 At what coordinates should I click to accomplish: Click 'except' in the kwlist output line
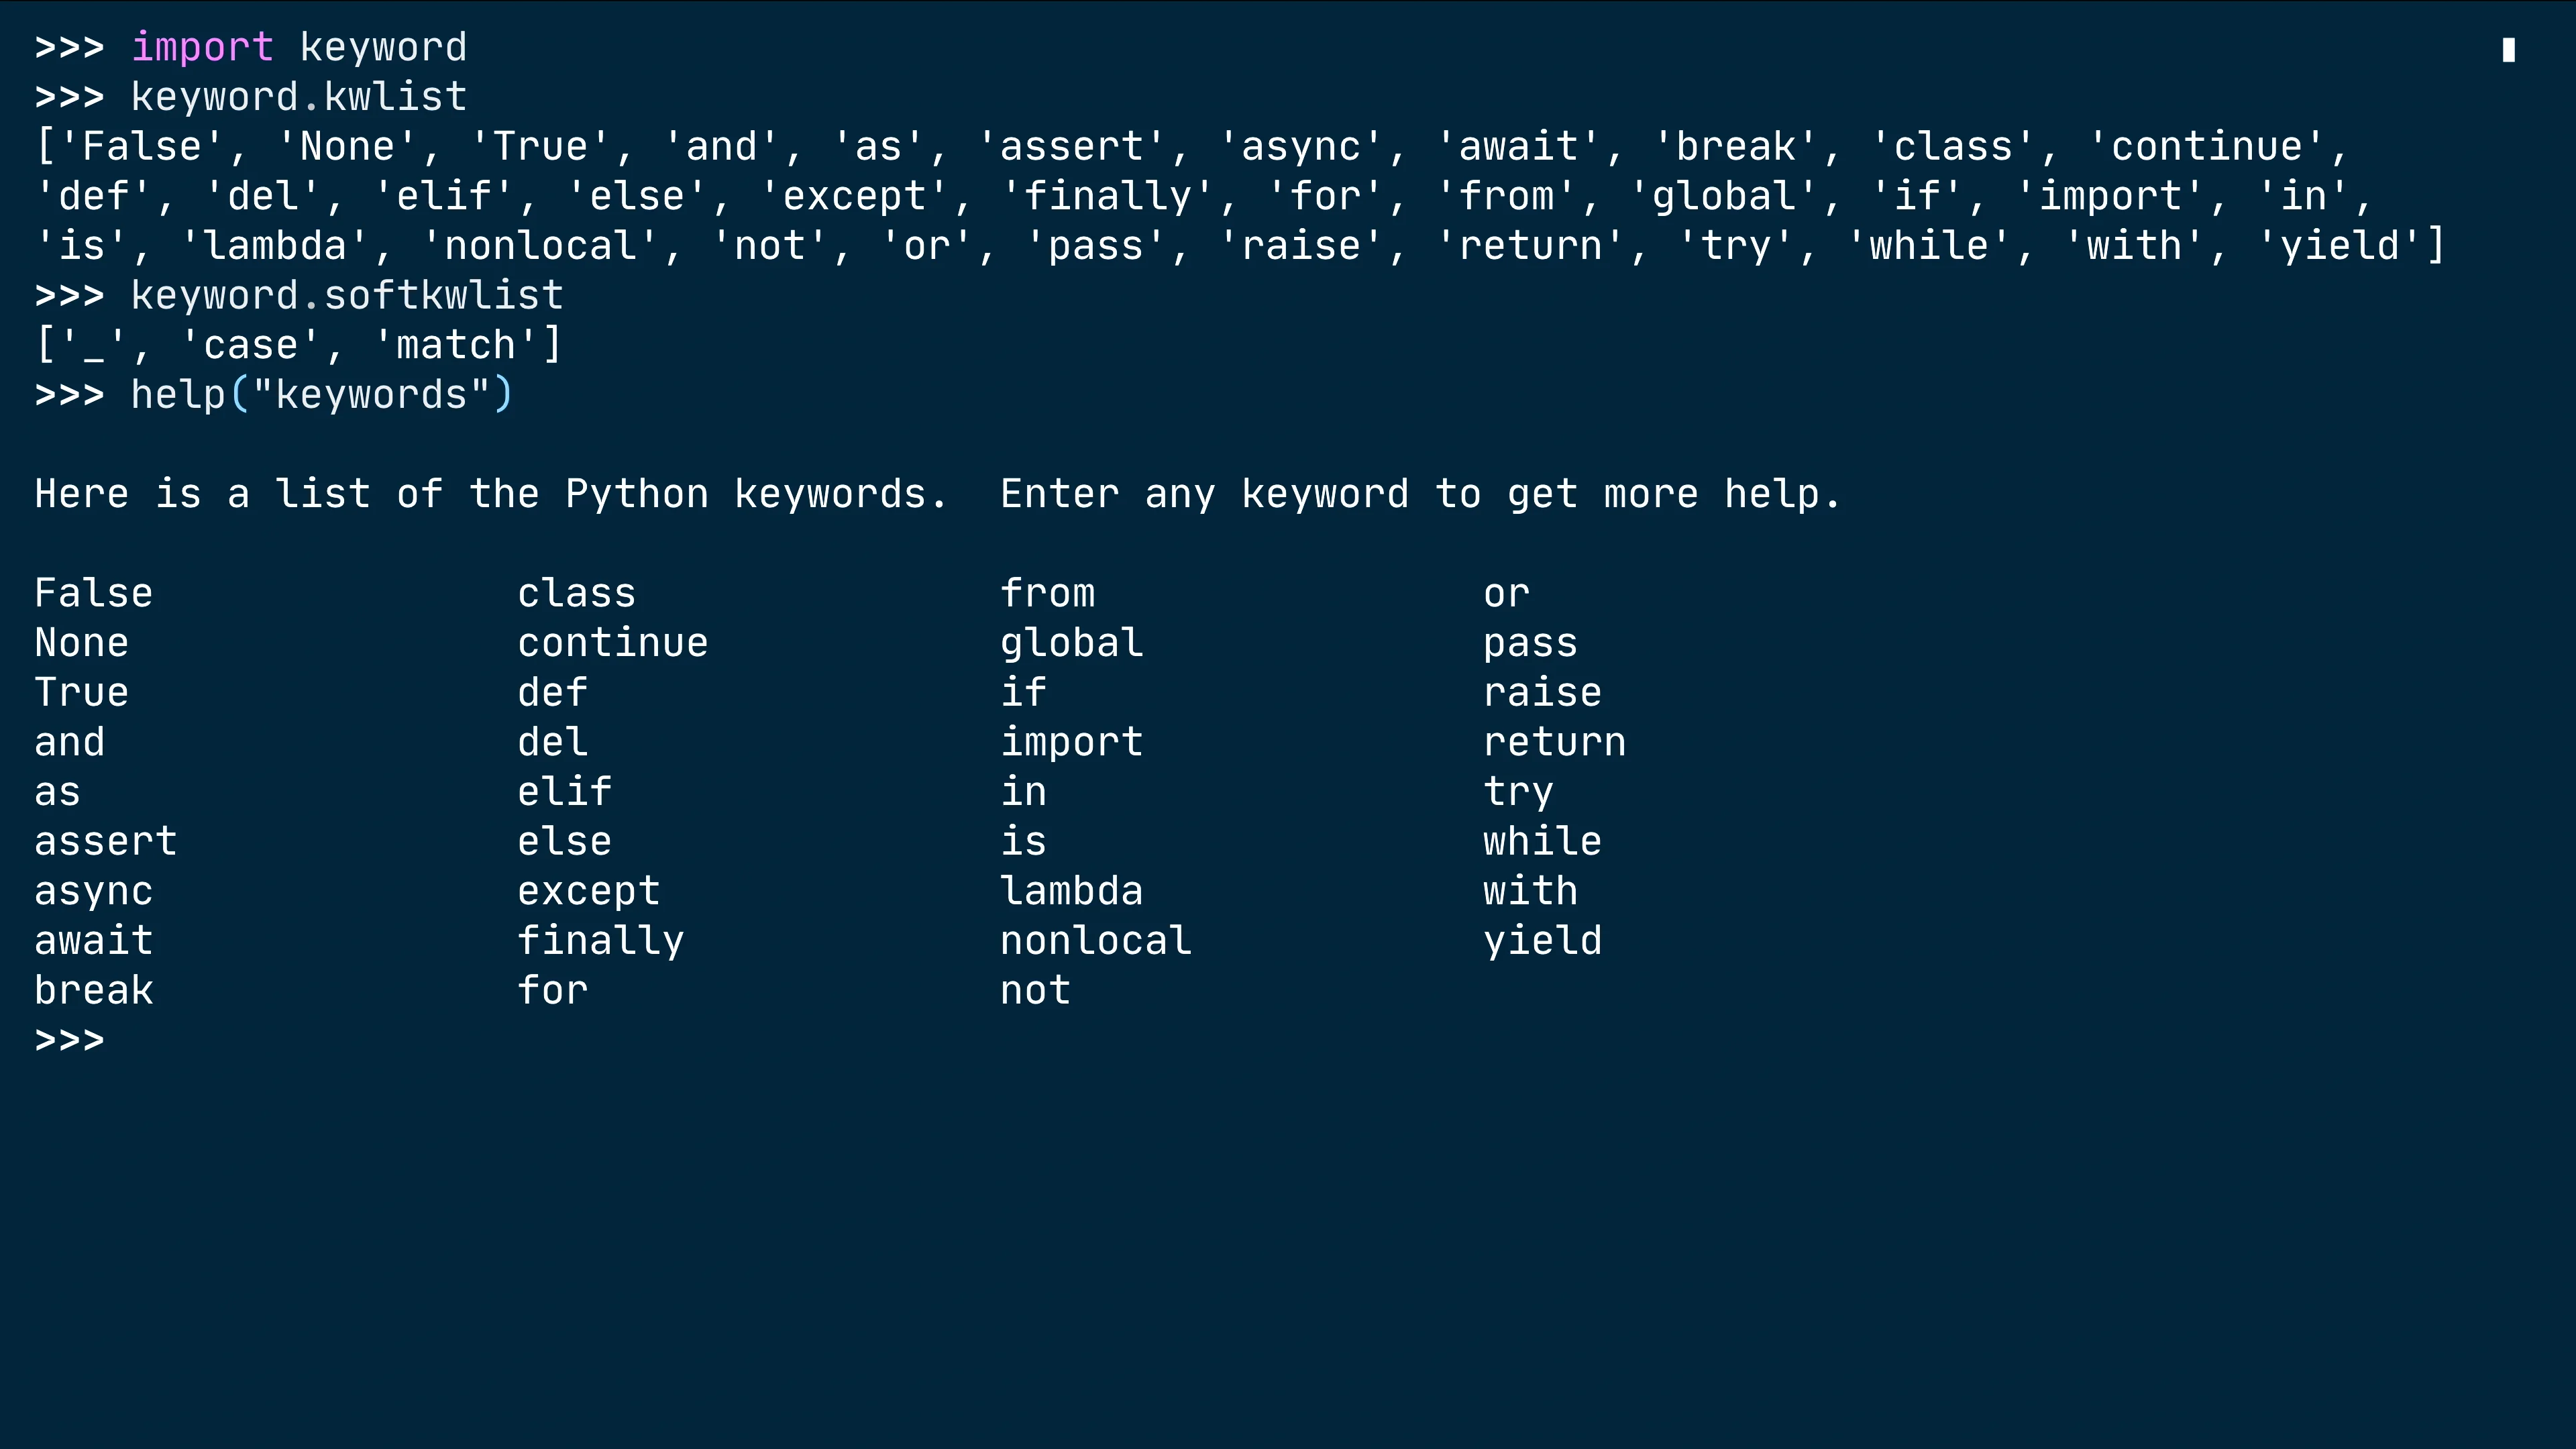854,196
